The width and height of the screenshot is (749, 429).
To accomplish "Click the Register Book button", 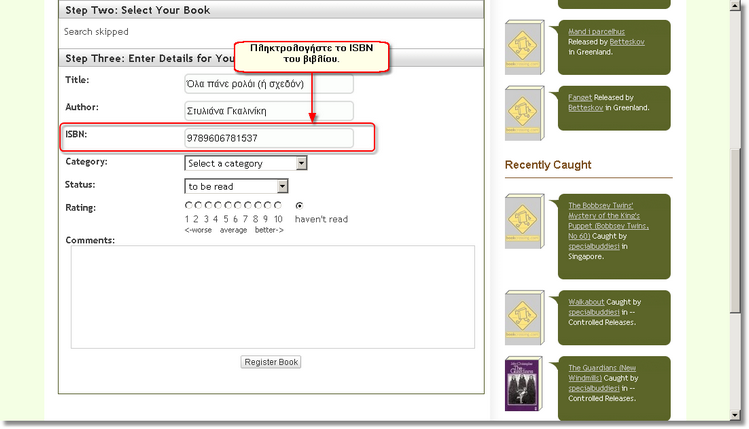I will pyautogui.click(x=271, y=362).
